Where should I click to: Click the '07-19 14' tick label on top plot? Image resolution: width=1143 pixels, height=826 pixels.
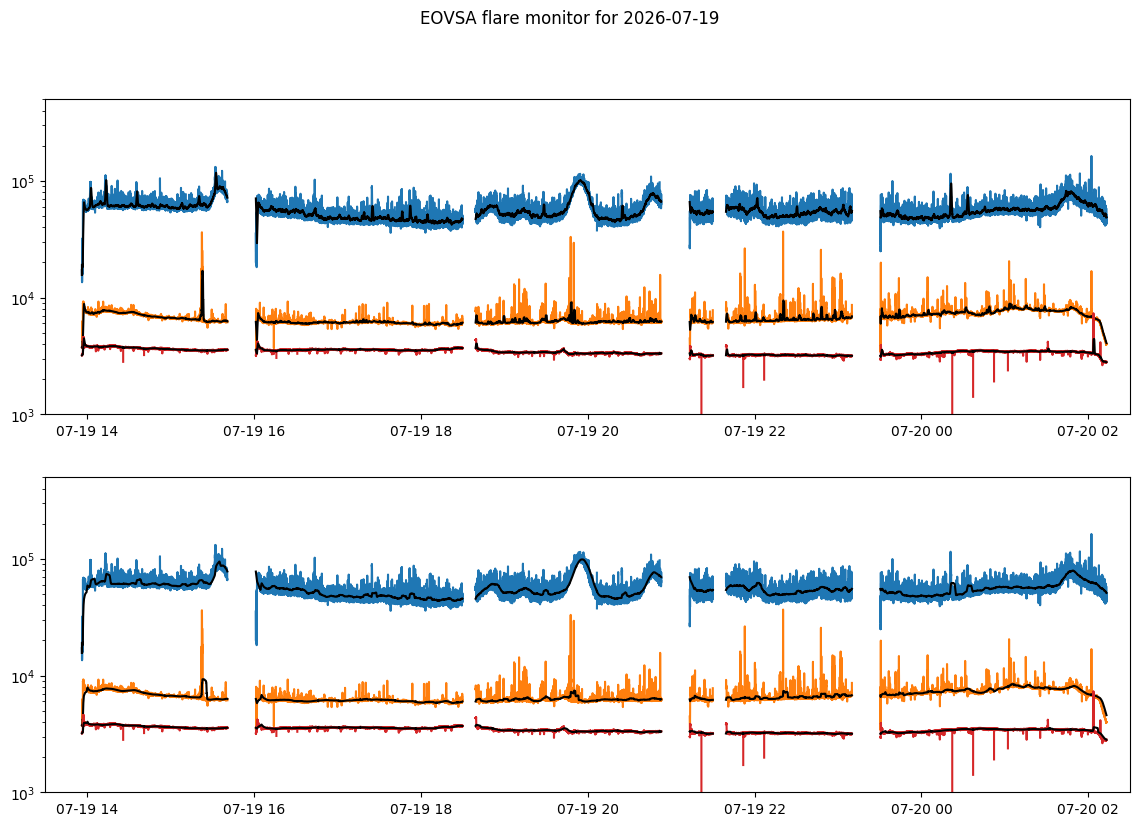coord(87,431)
